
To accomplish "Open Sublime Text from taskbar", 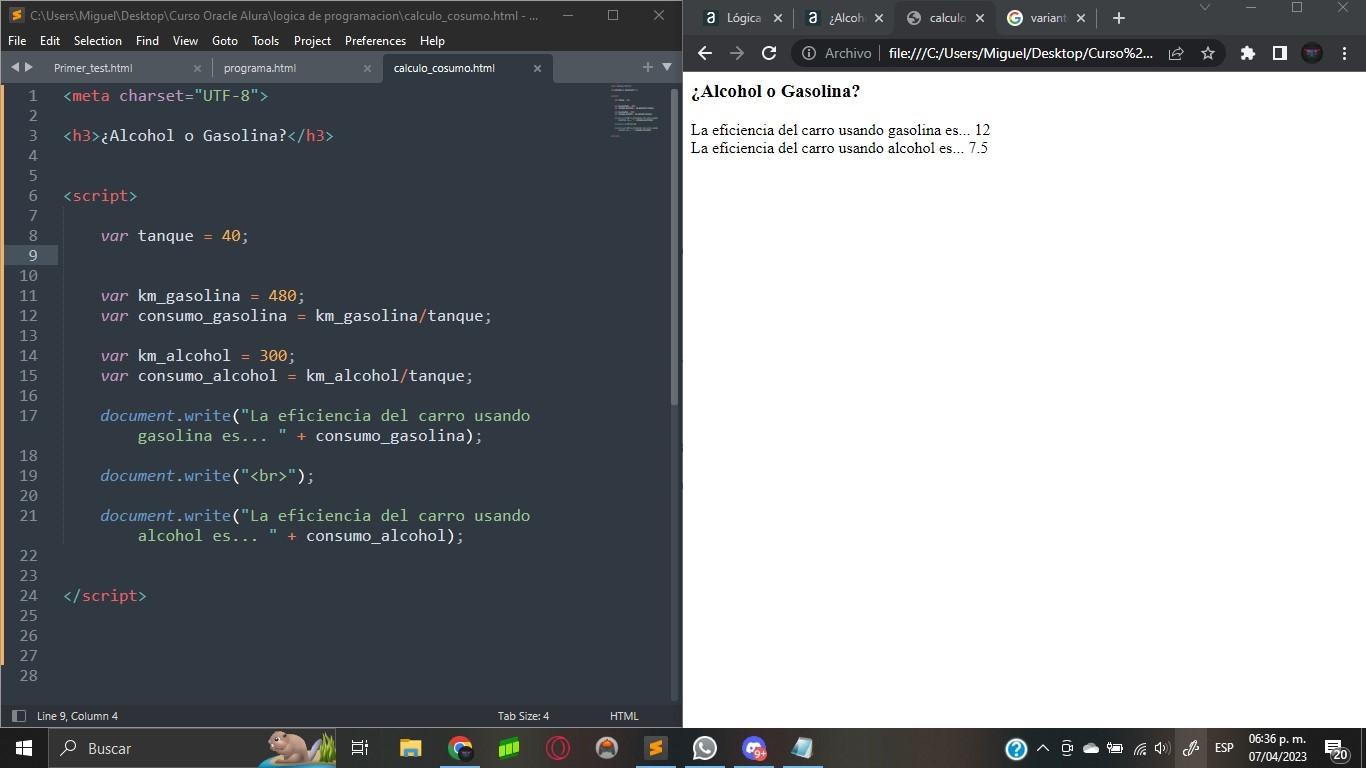I will [x=656, y=748].
